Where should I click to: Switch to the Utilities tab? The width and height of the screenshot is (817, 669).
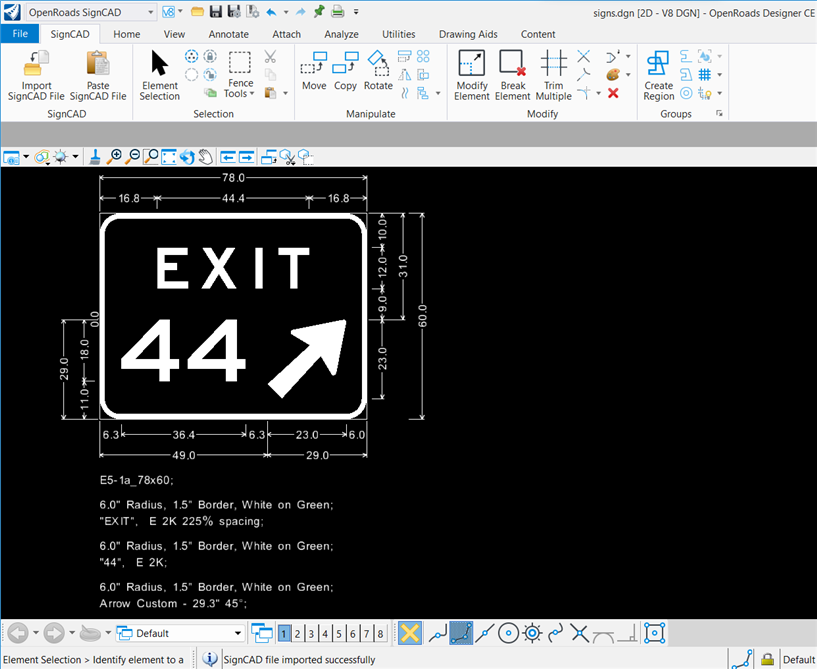399,34
